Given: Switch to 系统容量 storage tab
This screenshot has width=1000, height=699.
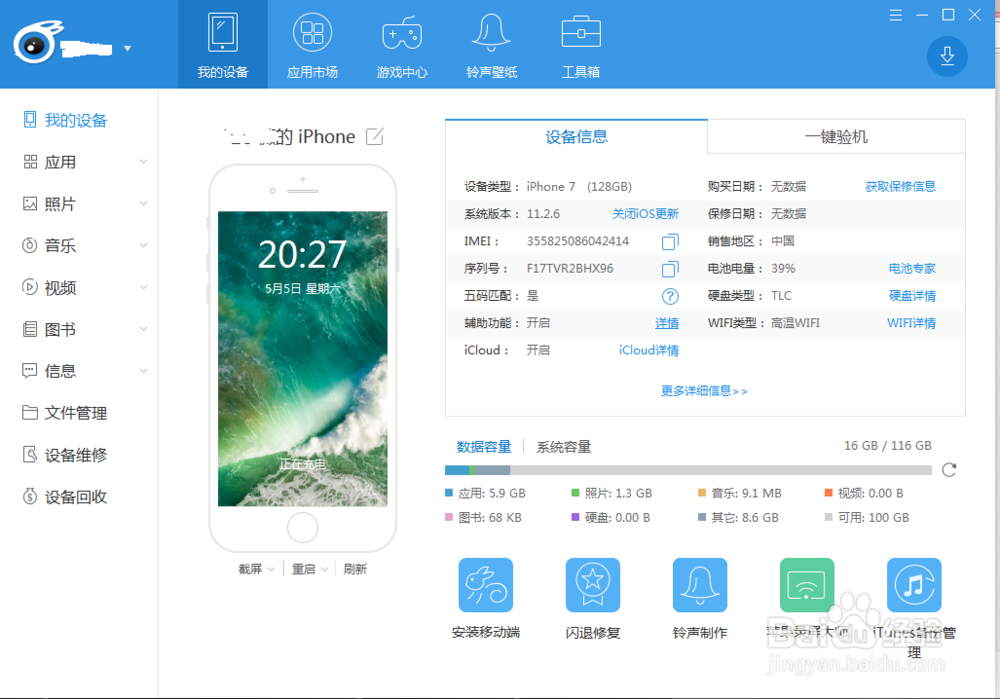Looking at the screenshot, I should point(564,446).
